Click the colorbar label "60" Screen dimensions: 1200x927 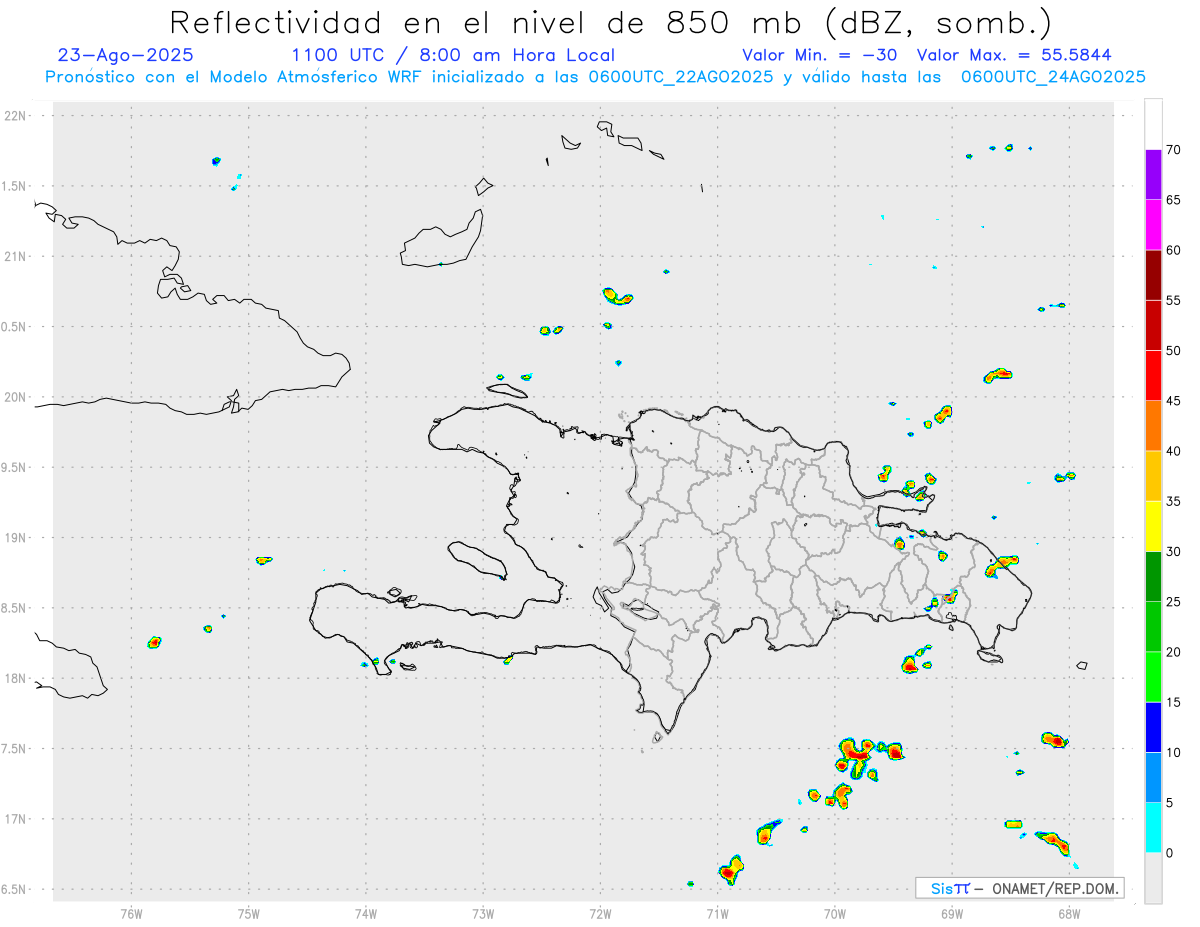1174,250
